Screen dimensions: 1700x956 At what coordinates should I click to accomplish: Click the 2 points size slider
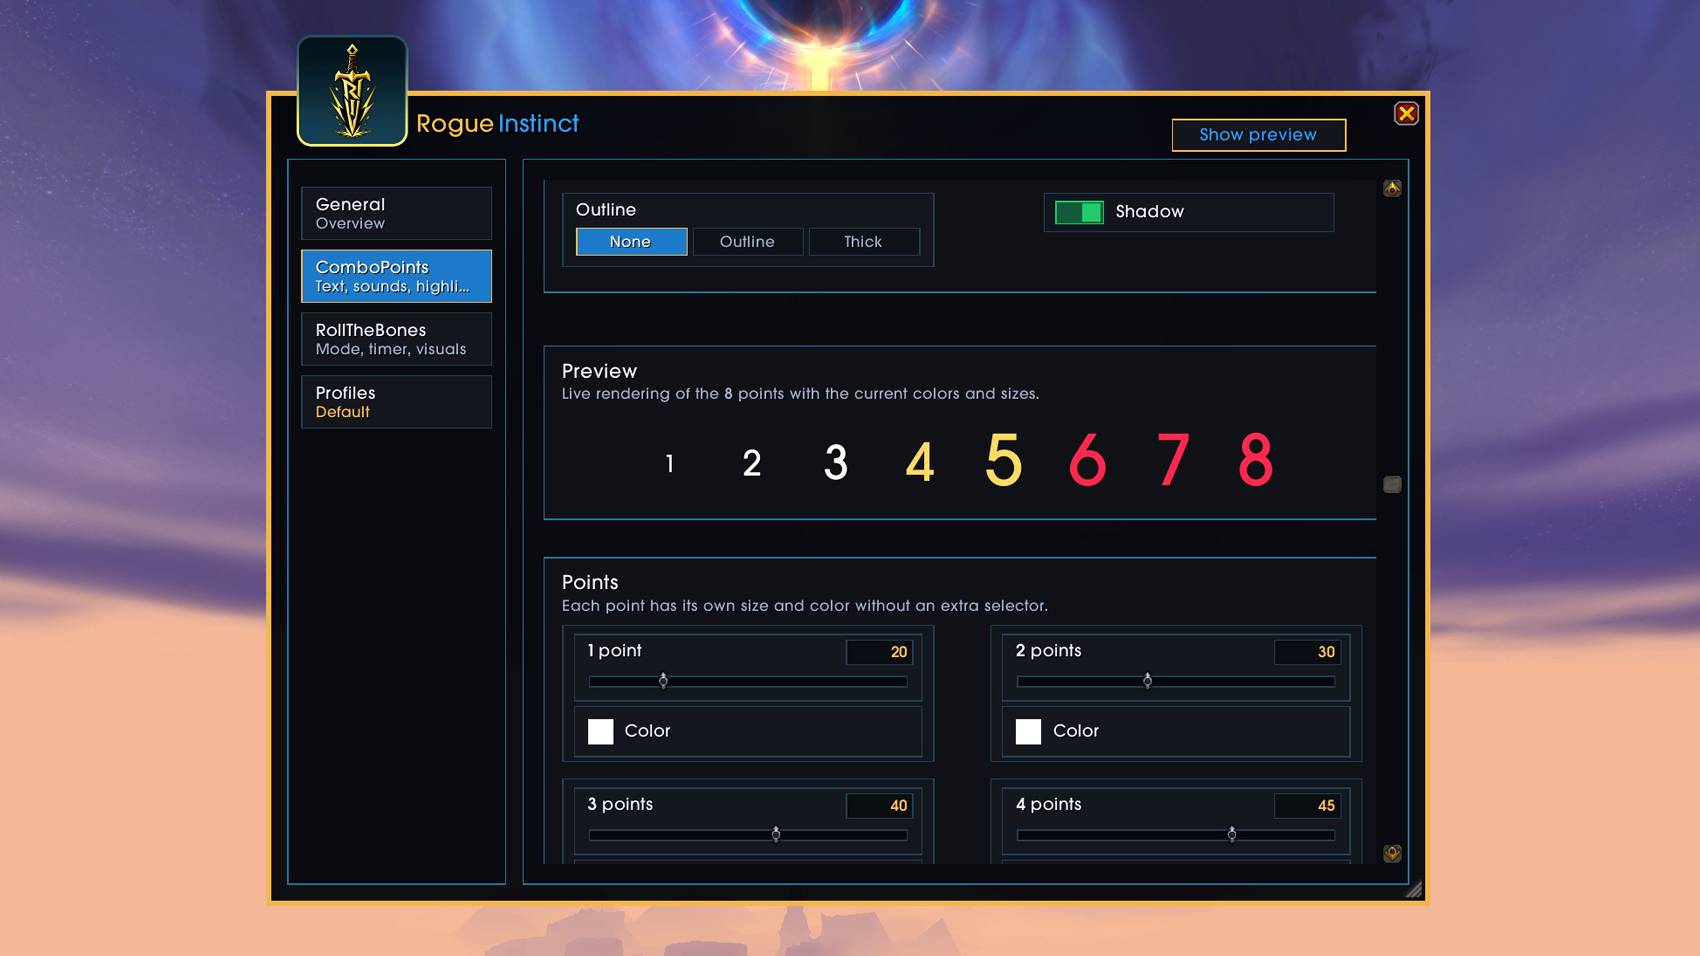point(1176,681)
